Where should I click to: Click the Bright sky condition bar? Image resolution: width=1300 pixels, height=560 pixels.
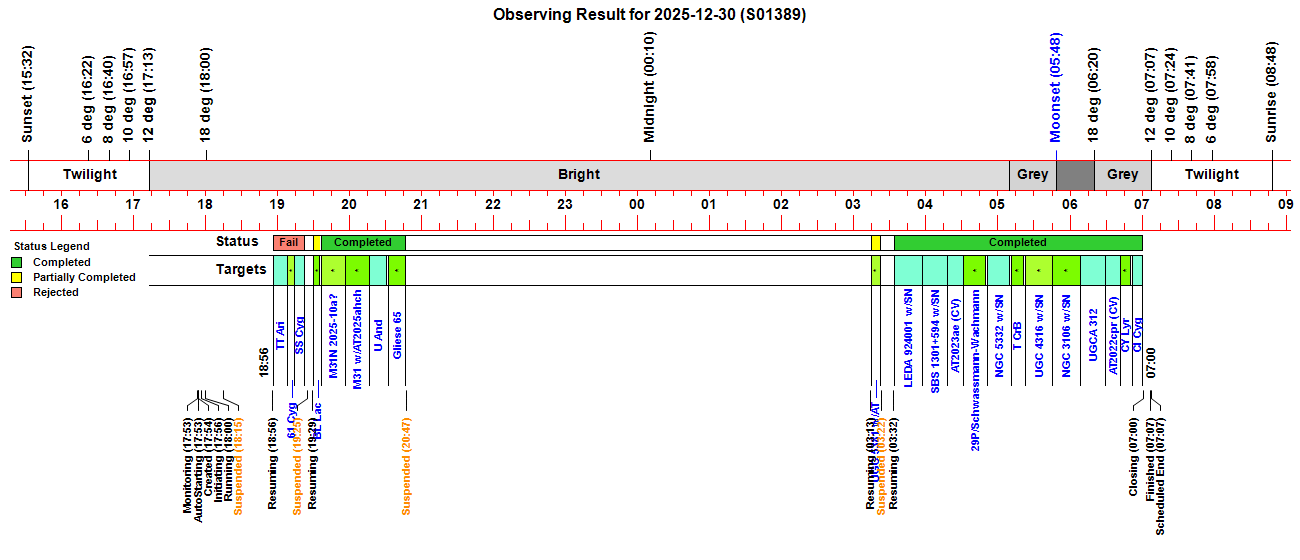579,174
